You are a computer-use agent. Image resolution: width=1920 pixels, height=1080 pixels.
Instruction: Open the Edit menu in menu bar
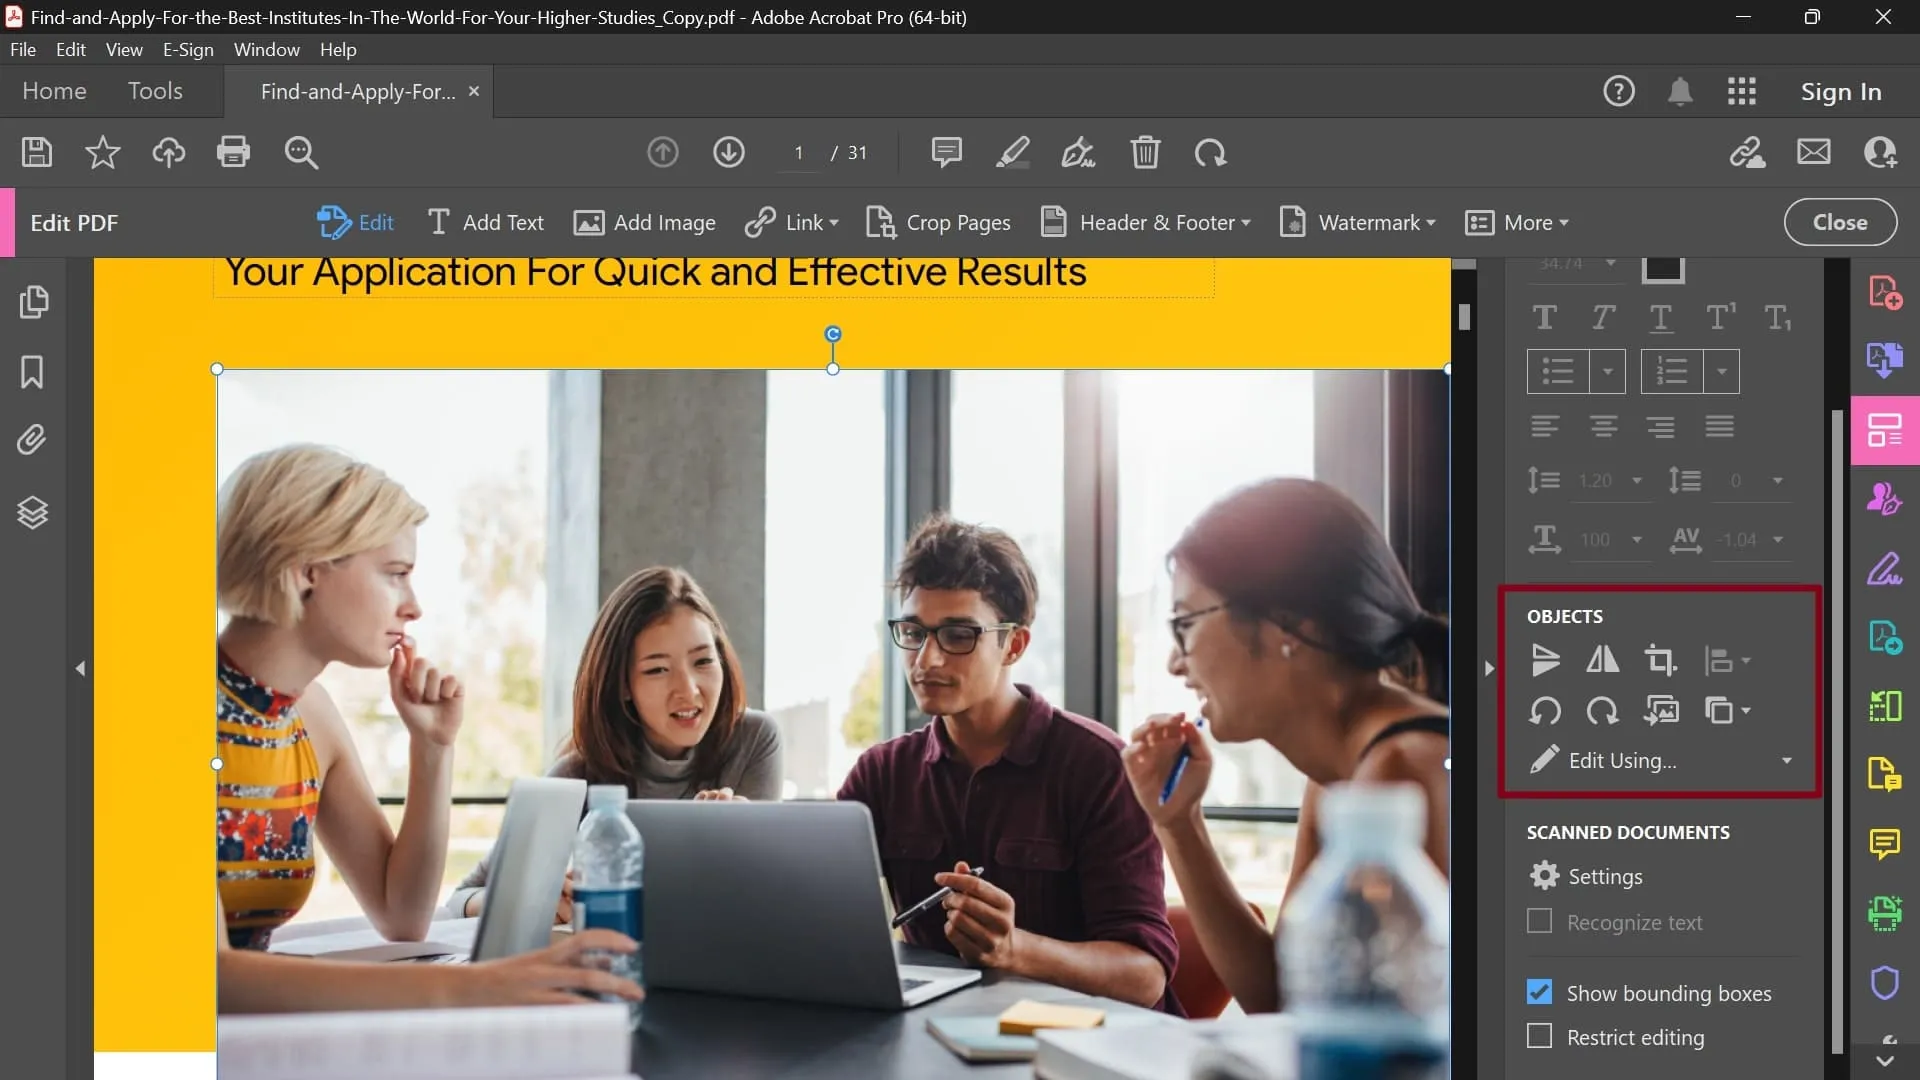(x=70, y=49)
